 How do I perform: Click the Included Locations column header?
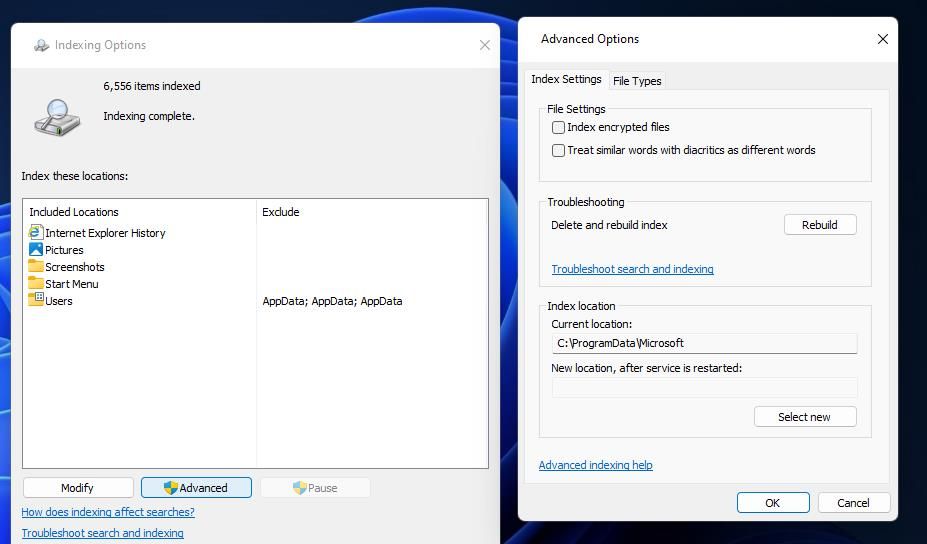point(74,212)
